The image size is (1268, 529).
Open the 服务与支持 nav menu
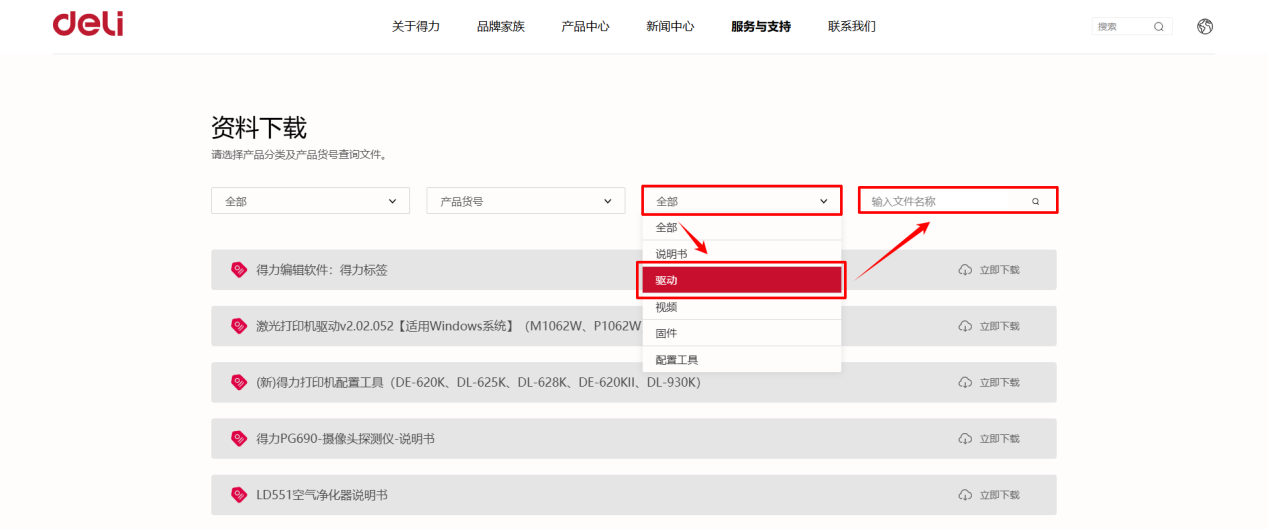(761, 27)
